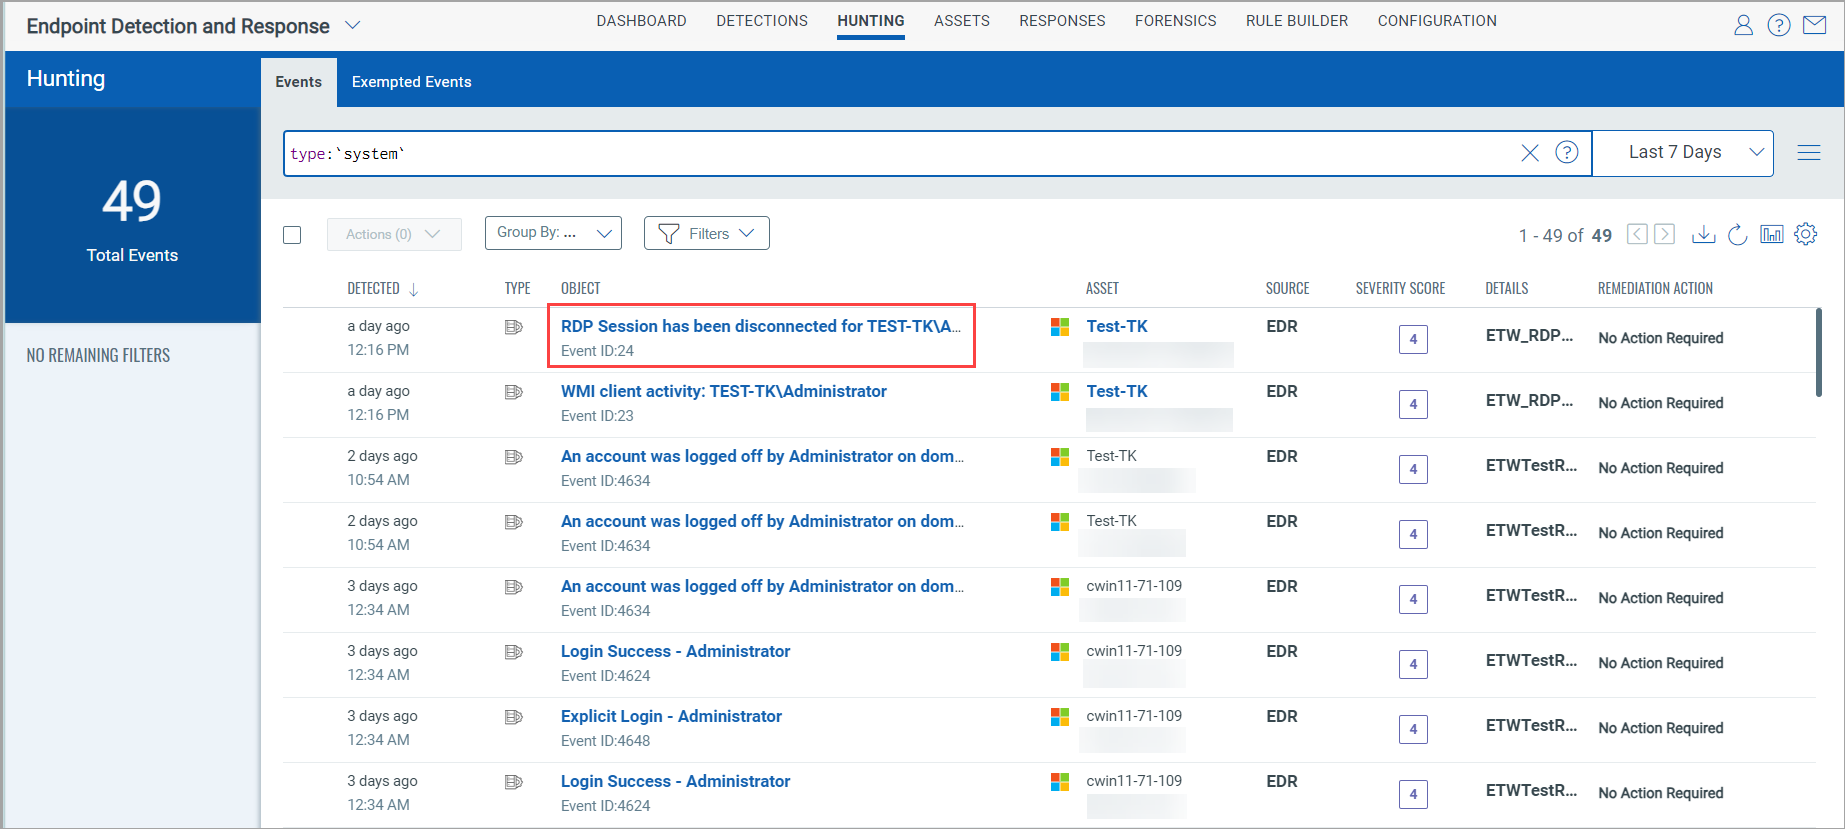
Task: Expand the Filters dropdown
Action: [x=706, y=233]
